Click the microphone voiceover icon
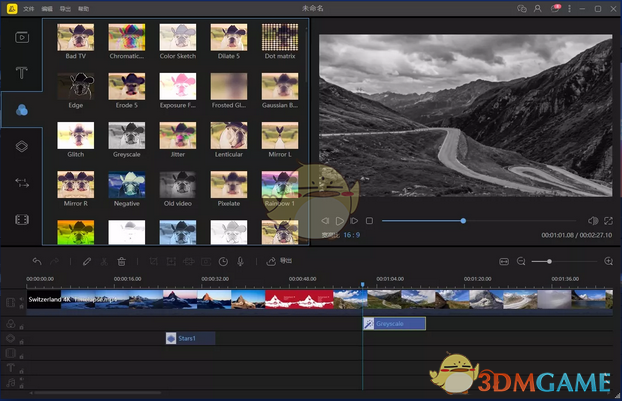The height and width of the screenshot is (401, 622). (241, 262)
